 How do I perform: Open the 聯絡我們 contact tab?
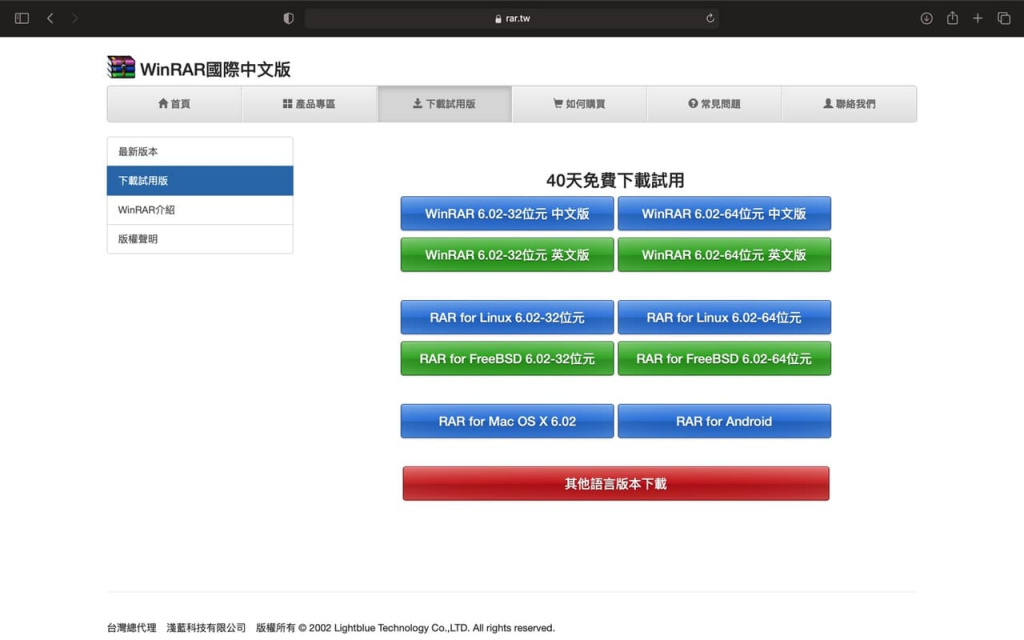(849, 104)
